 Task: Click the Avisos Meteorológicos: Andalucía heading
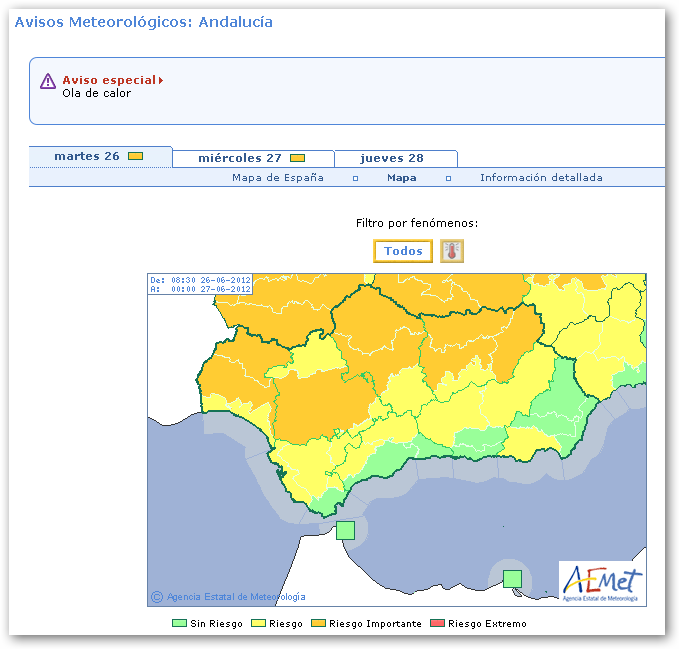point(143,22)
